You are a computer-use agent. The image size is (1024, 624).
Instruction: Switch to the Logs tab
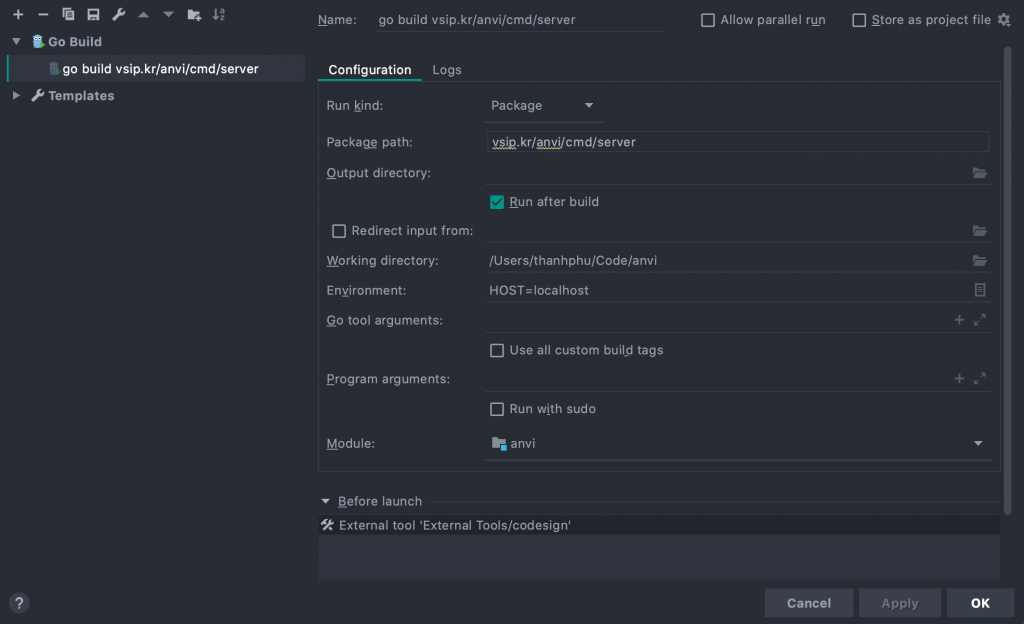click(446, 70)
